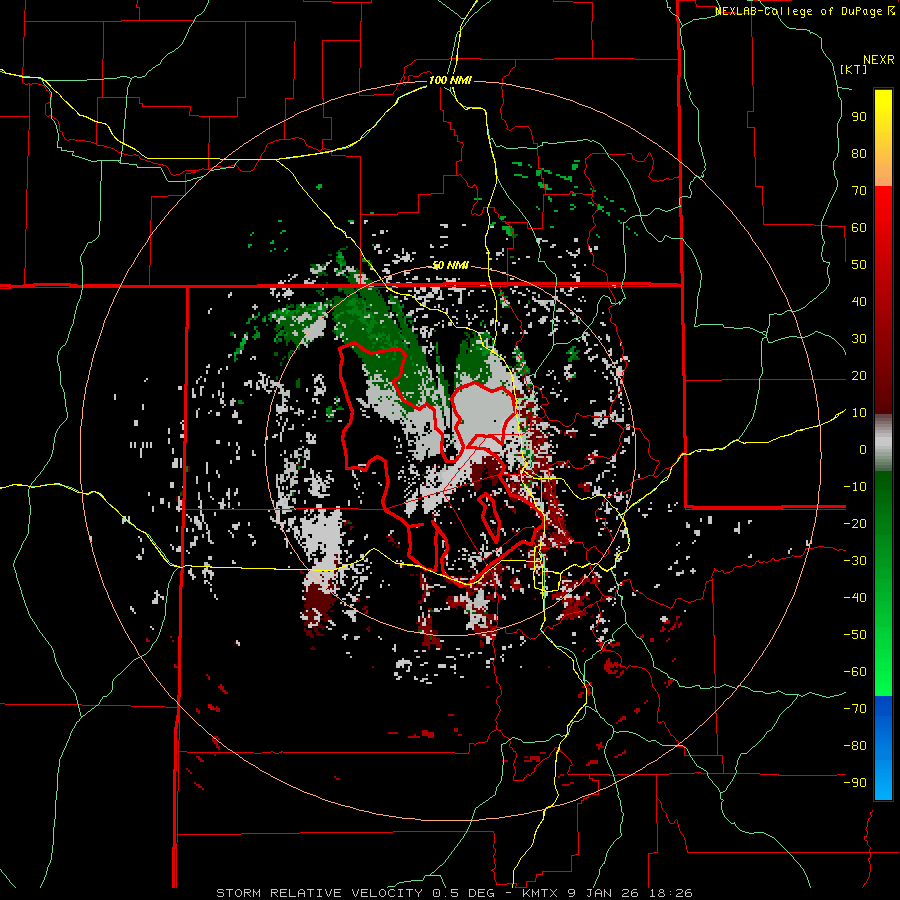Click the "100 NMI" range ring label
This screenshot has width=900, height=900.
450,80
